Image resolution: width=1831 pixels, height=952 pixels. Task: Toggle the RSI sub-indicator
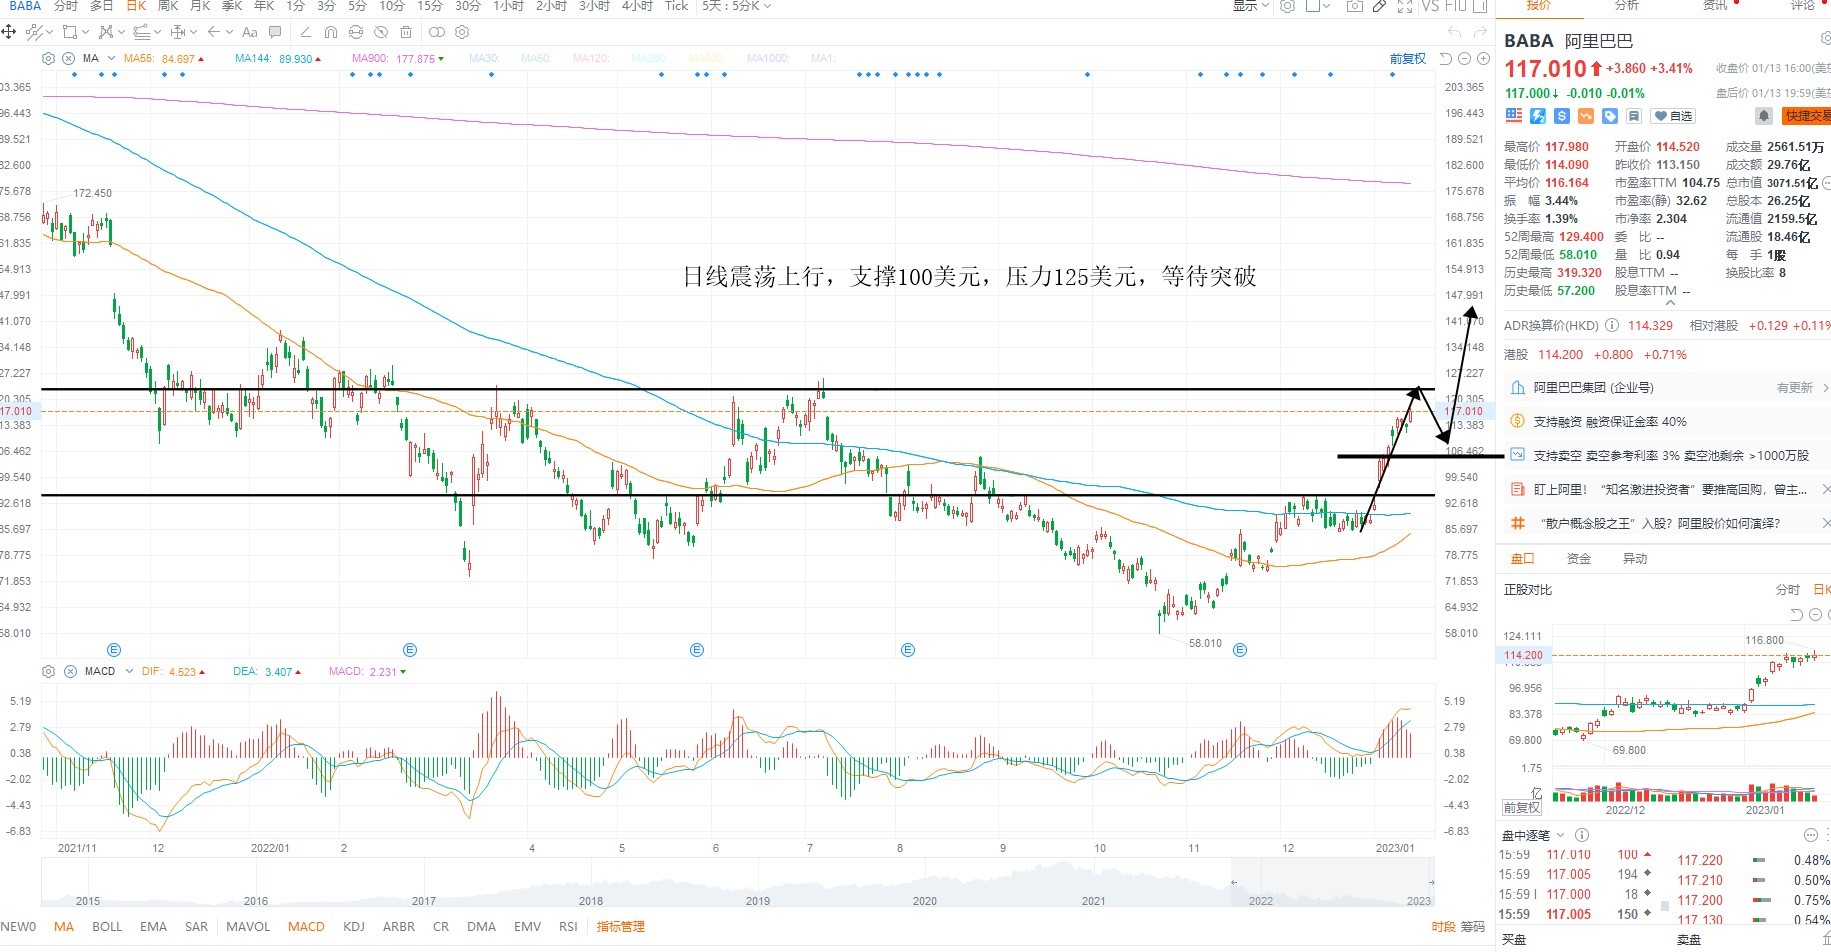coord(568,927)
